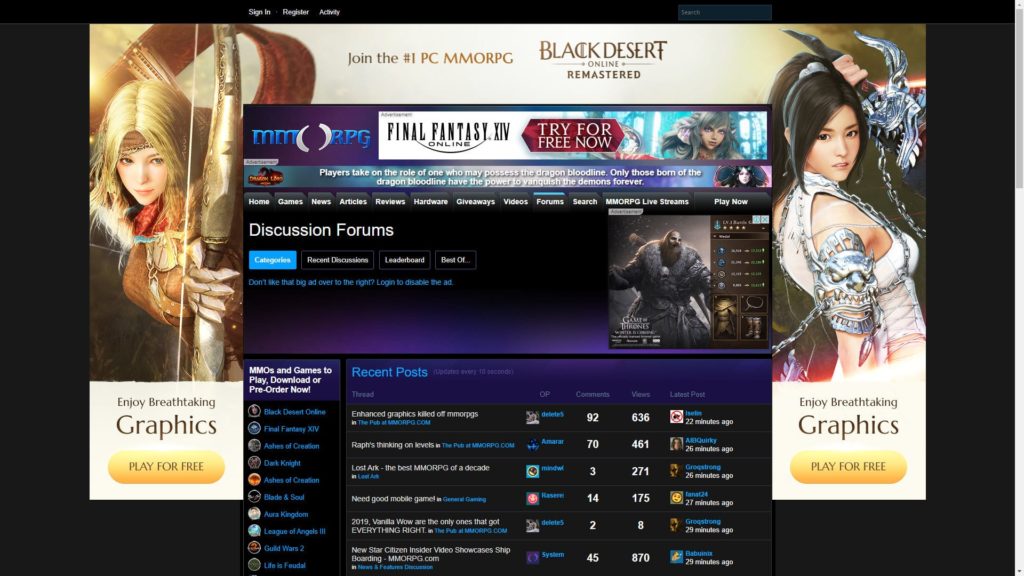1024x576 pixels.
Task: Click Iselin's avatar in Latest Post column
Action: [677, 417]
